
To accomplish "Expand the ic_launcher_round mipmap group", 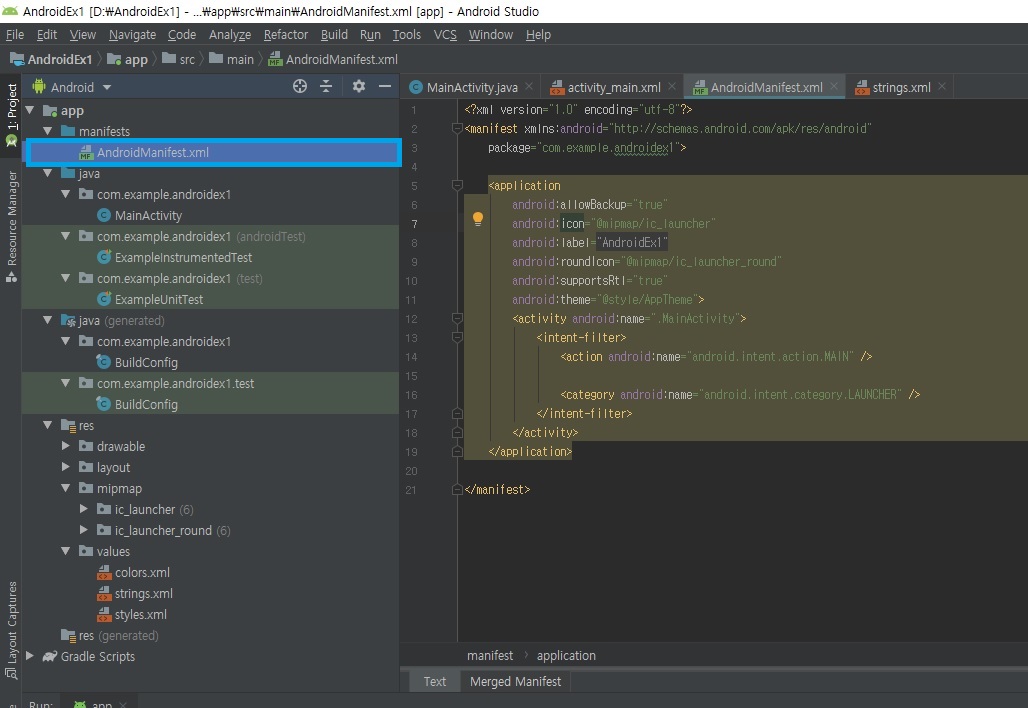I will pyautogui.click(x=83, y=530).
